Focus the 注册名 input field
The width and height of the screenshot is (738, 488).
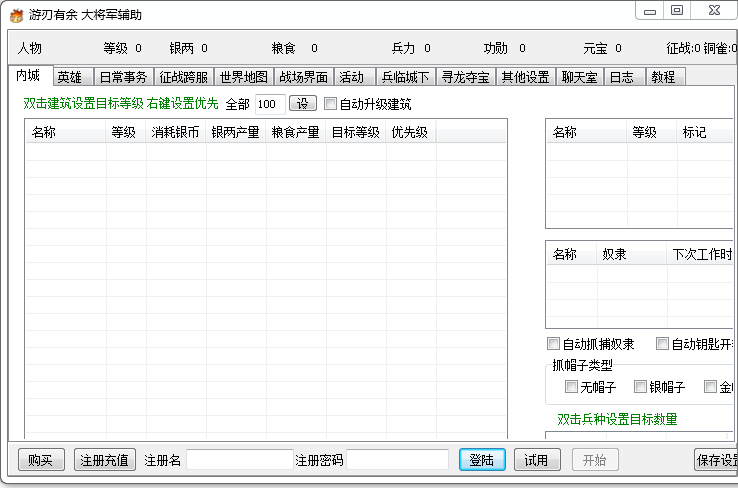click(x=240, y=460)
